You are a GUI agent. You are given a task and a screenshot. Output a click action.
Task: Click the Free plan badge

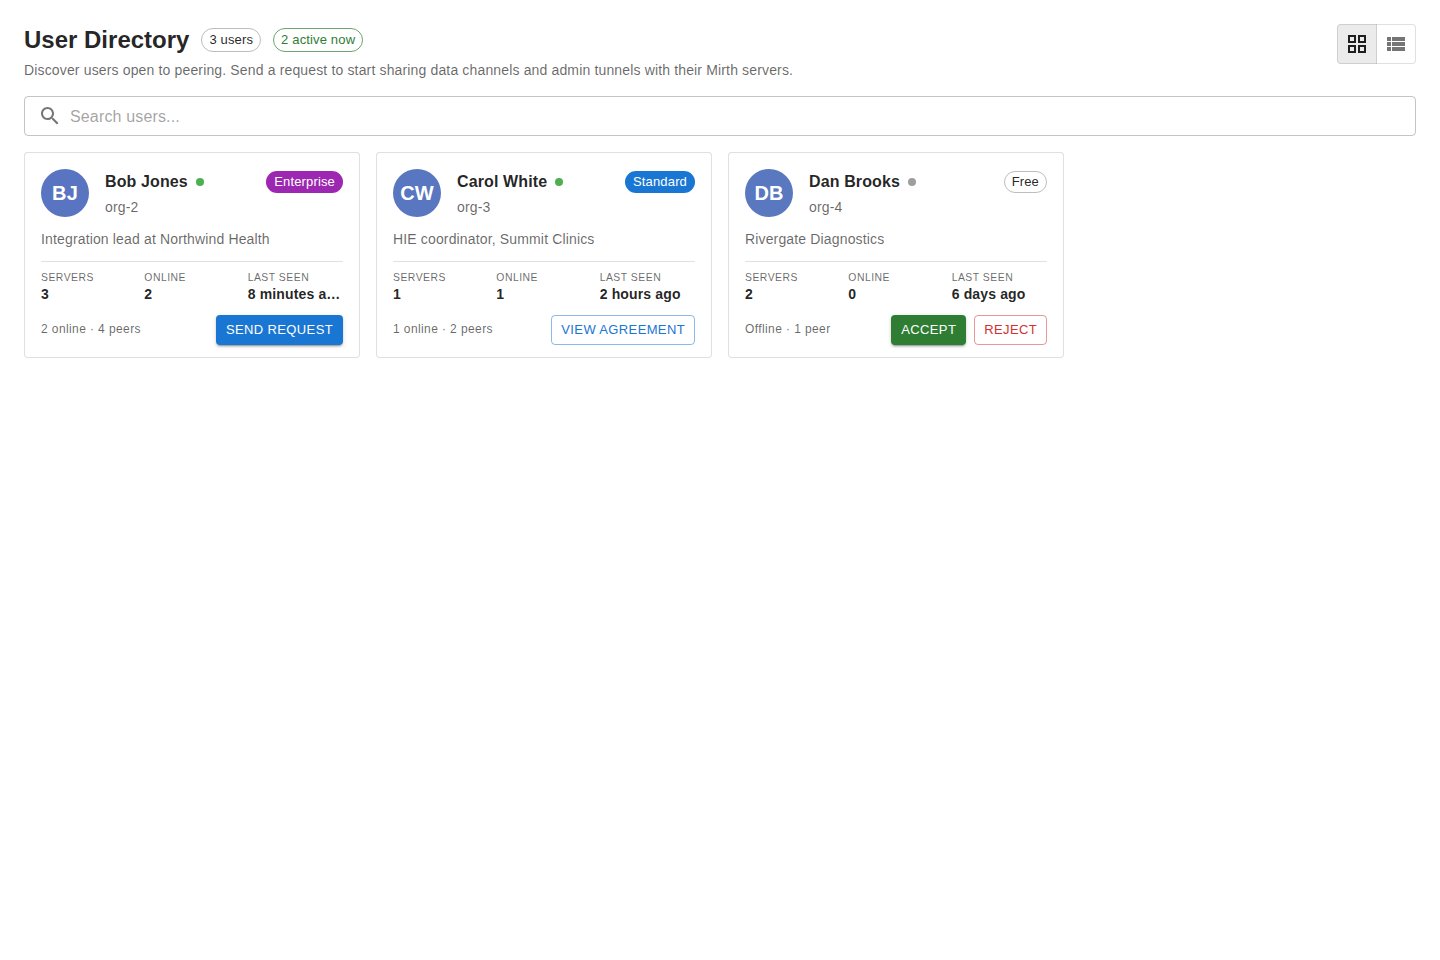click(1025, 182)
